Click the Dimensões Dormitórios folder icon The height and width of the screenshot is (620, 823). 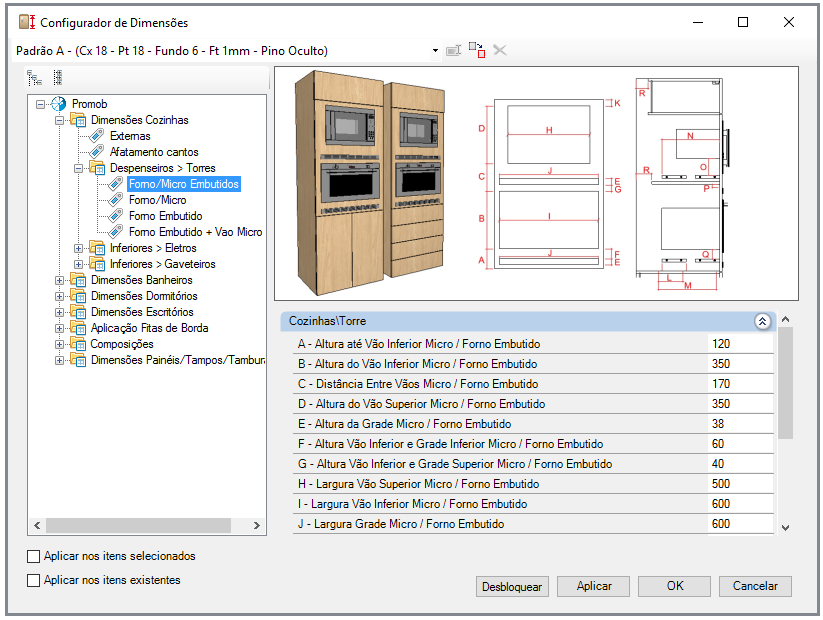[x=78, y=296]
